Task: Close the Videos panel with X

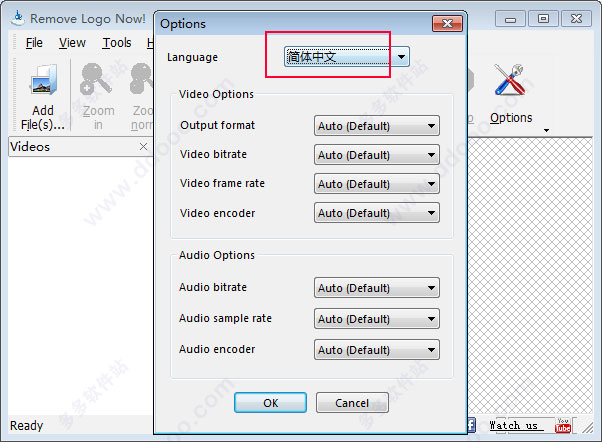Action: point(143,146)
